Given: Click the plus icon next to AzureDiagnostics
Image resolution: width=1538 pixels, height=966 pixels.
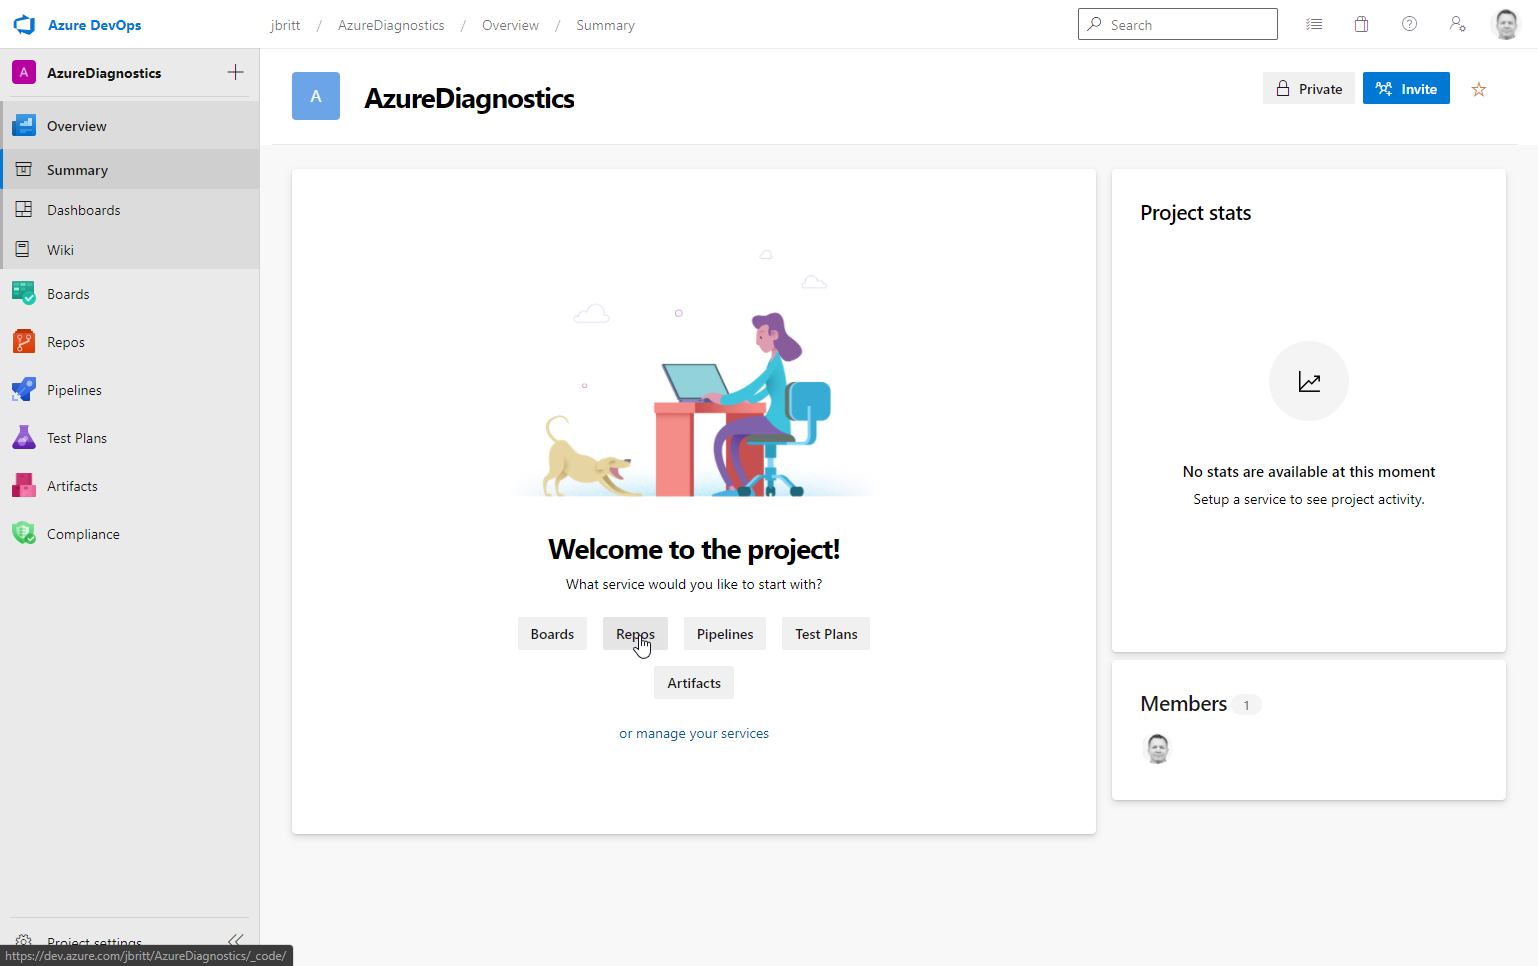Looking at the screenshot, I should (x=235, y=72).
